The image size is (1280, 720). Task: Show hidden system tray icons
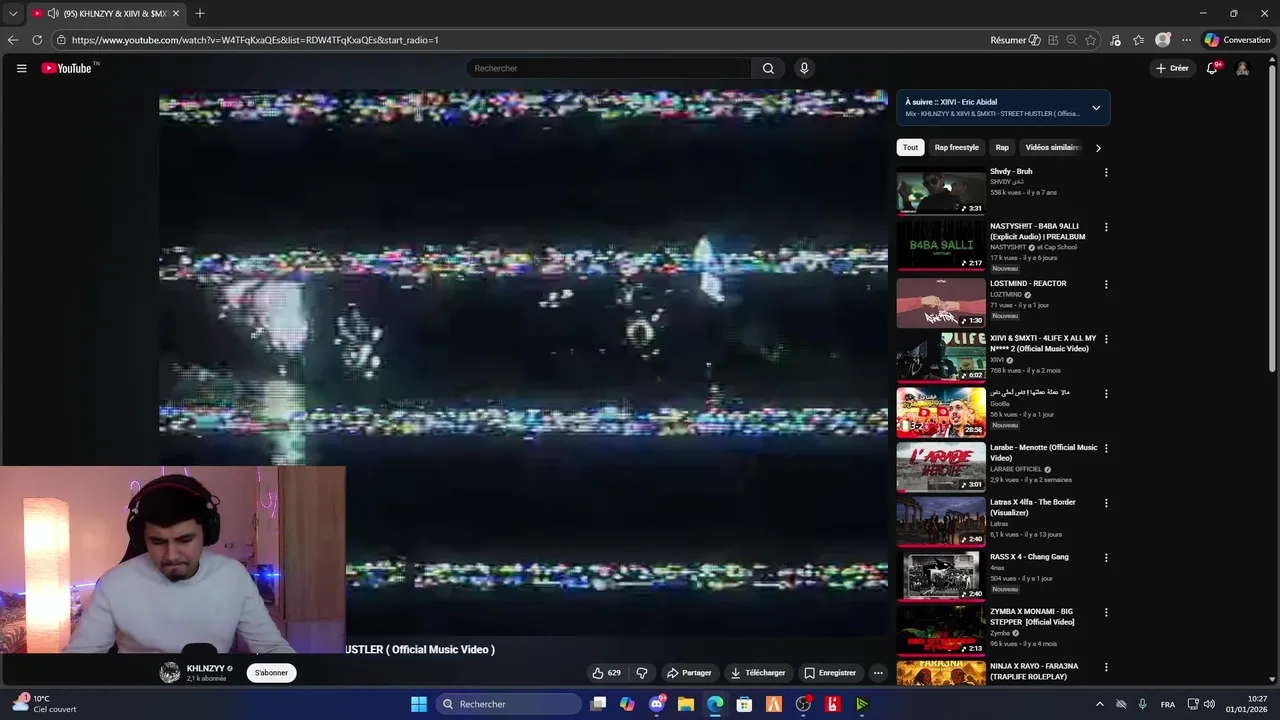click(1099, 704)
